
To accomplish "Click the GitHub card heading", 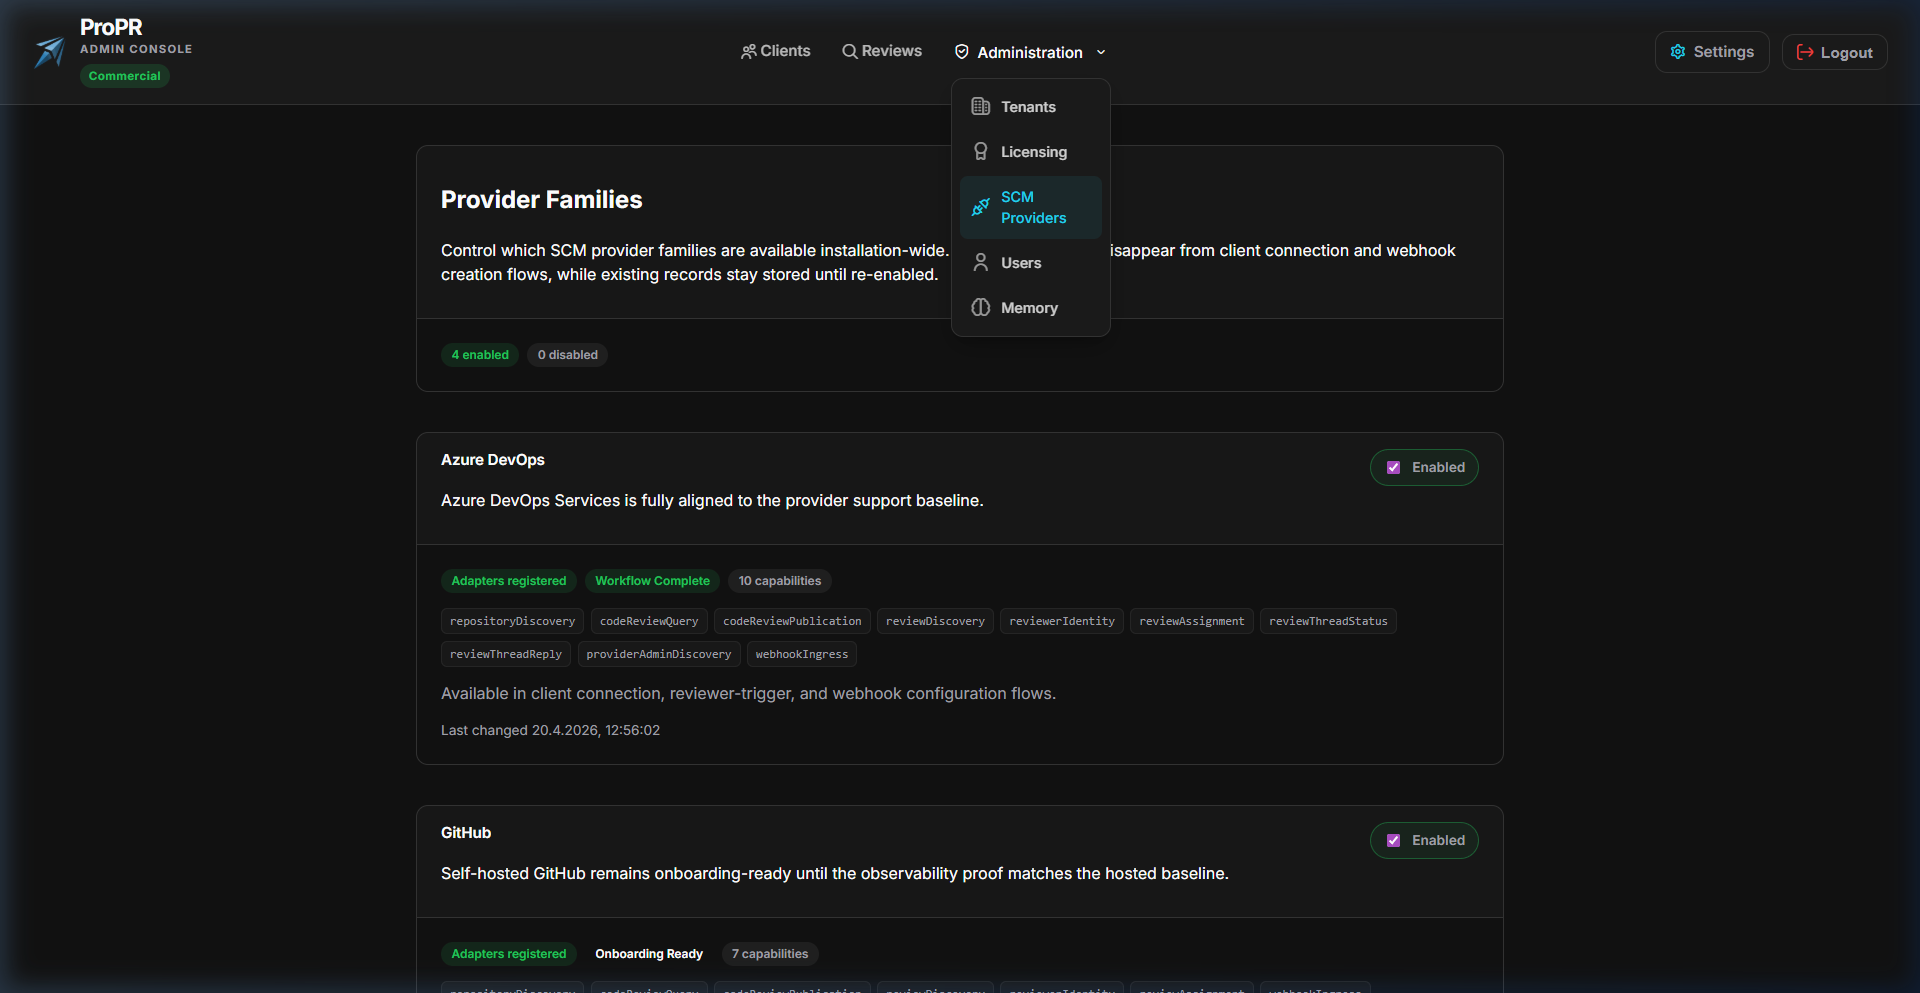I will (x=466, y=833).
